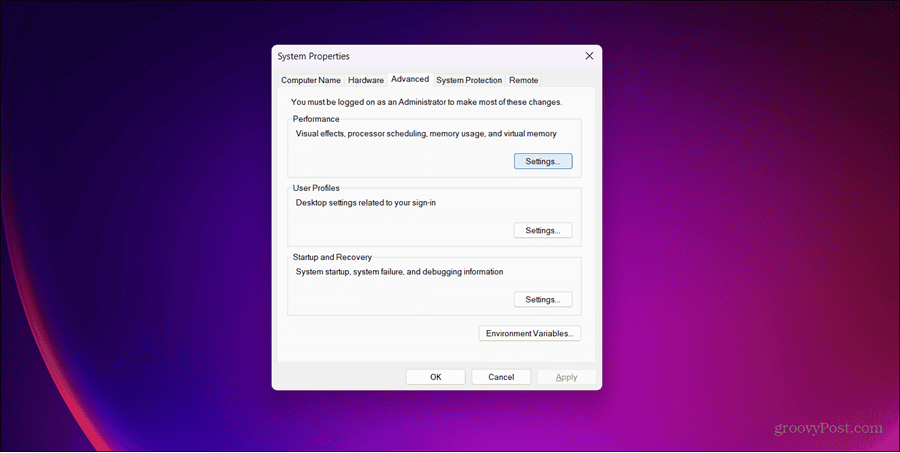Click 'Visual effects, processor scheduling' description
Viewport: 900px width, 453px height.
click(426, 134)
